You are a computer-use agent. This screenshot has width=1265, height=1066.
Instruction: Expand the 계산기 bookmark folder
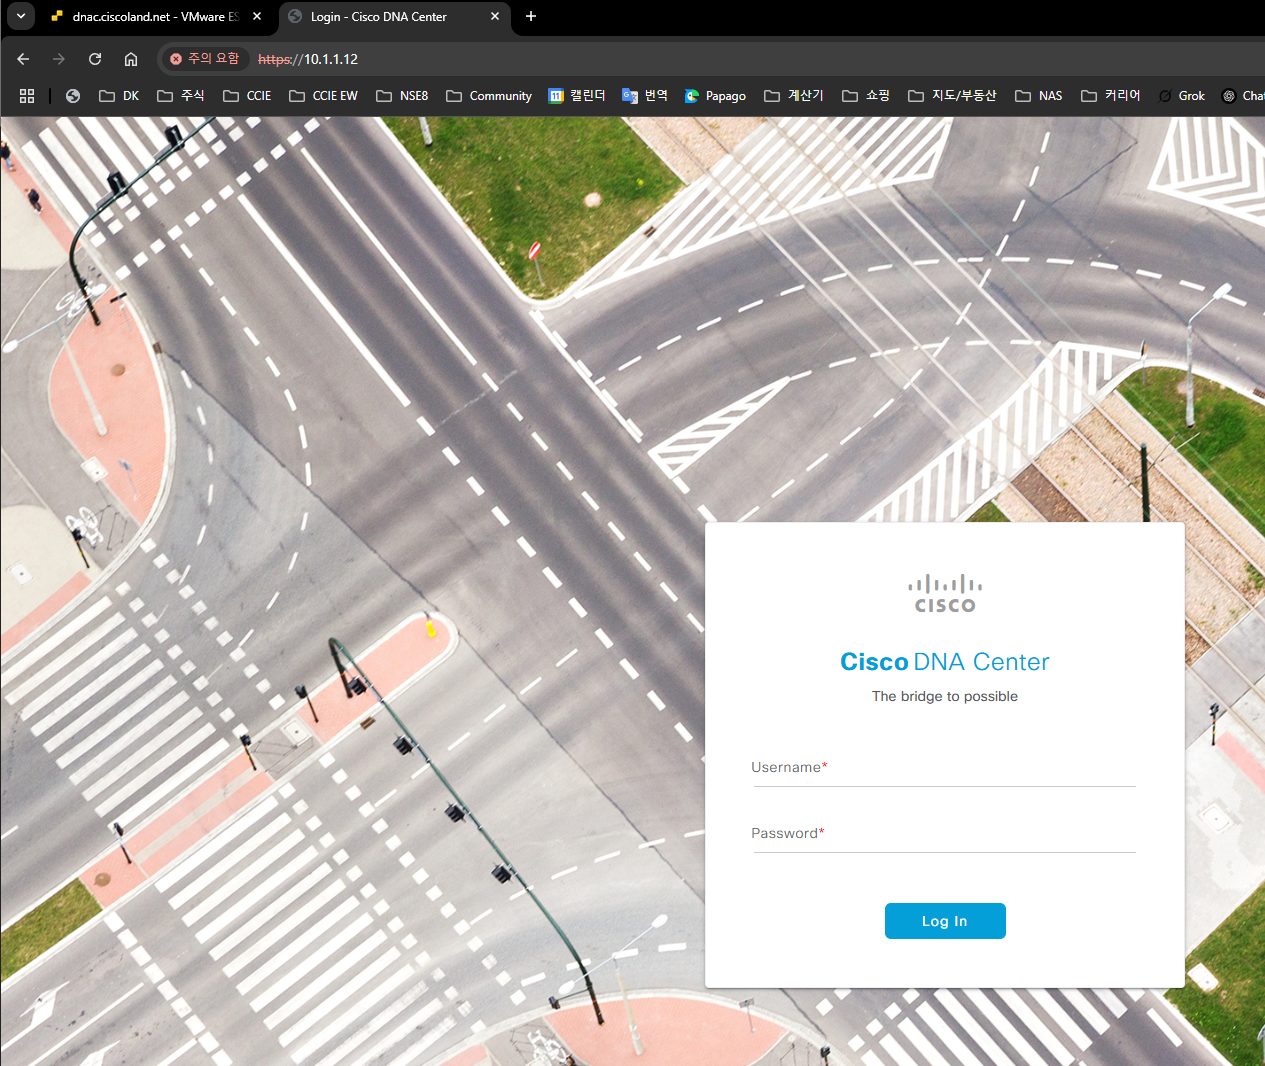pos(794,96)
